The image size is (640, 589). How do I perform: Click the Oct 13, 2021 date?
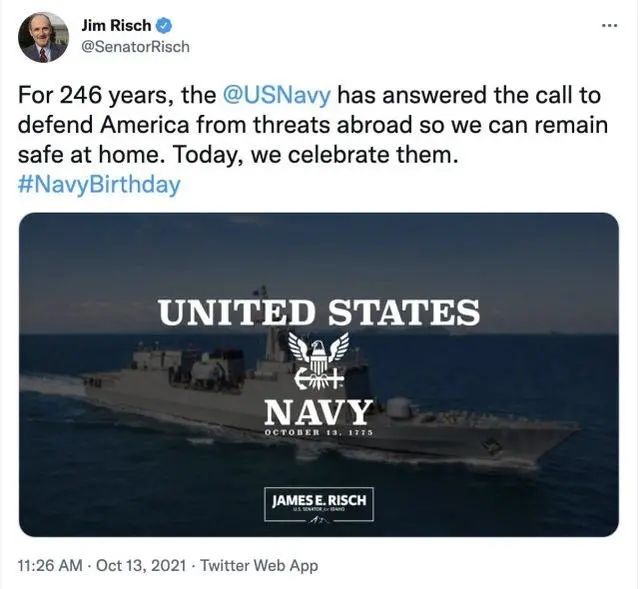142,565
